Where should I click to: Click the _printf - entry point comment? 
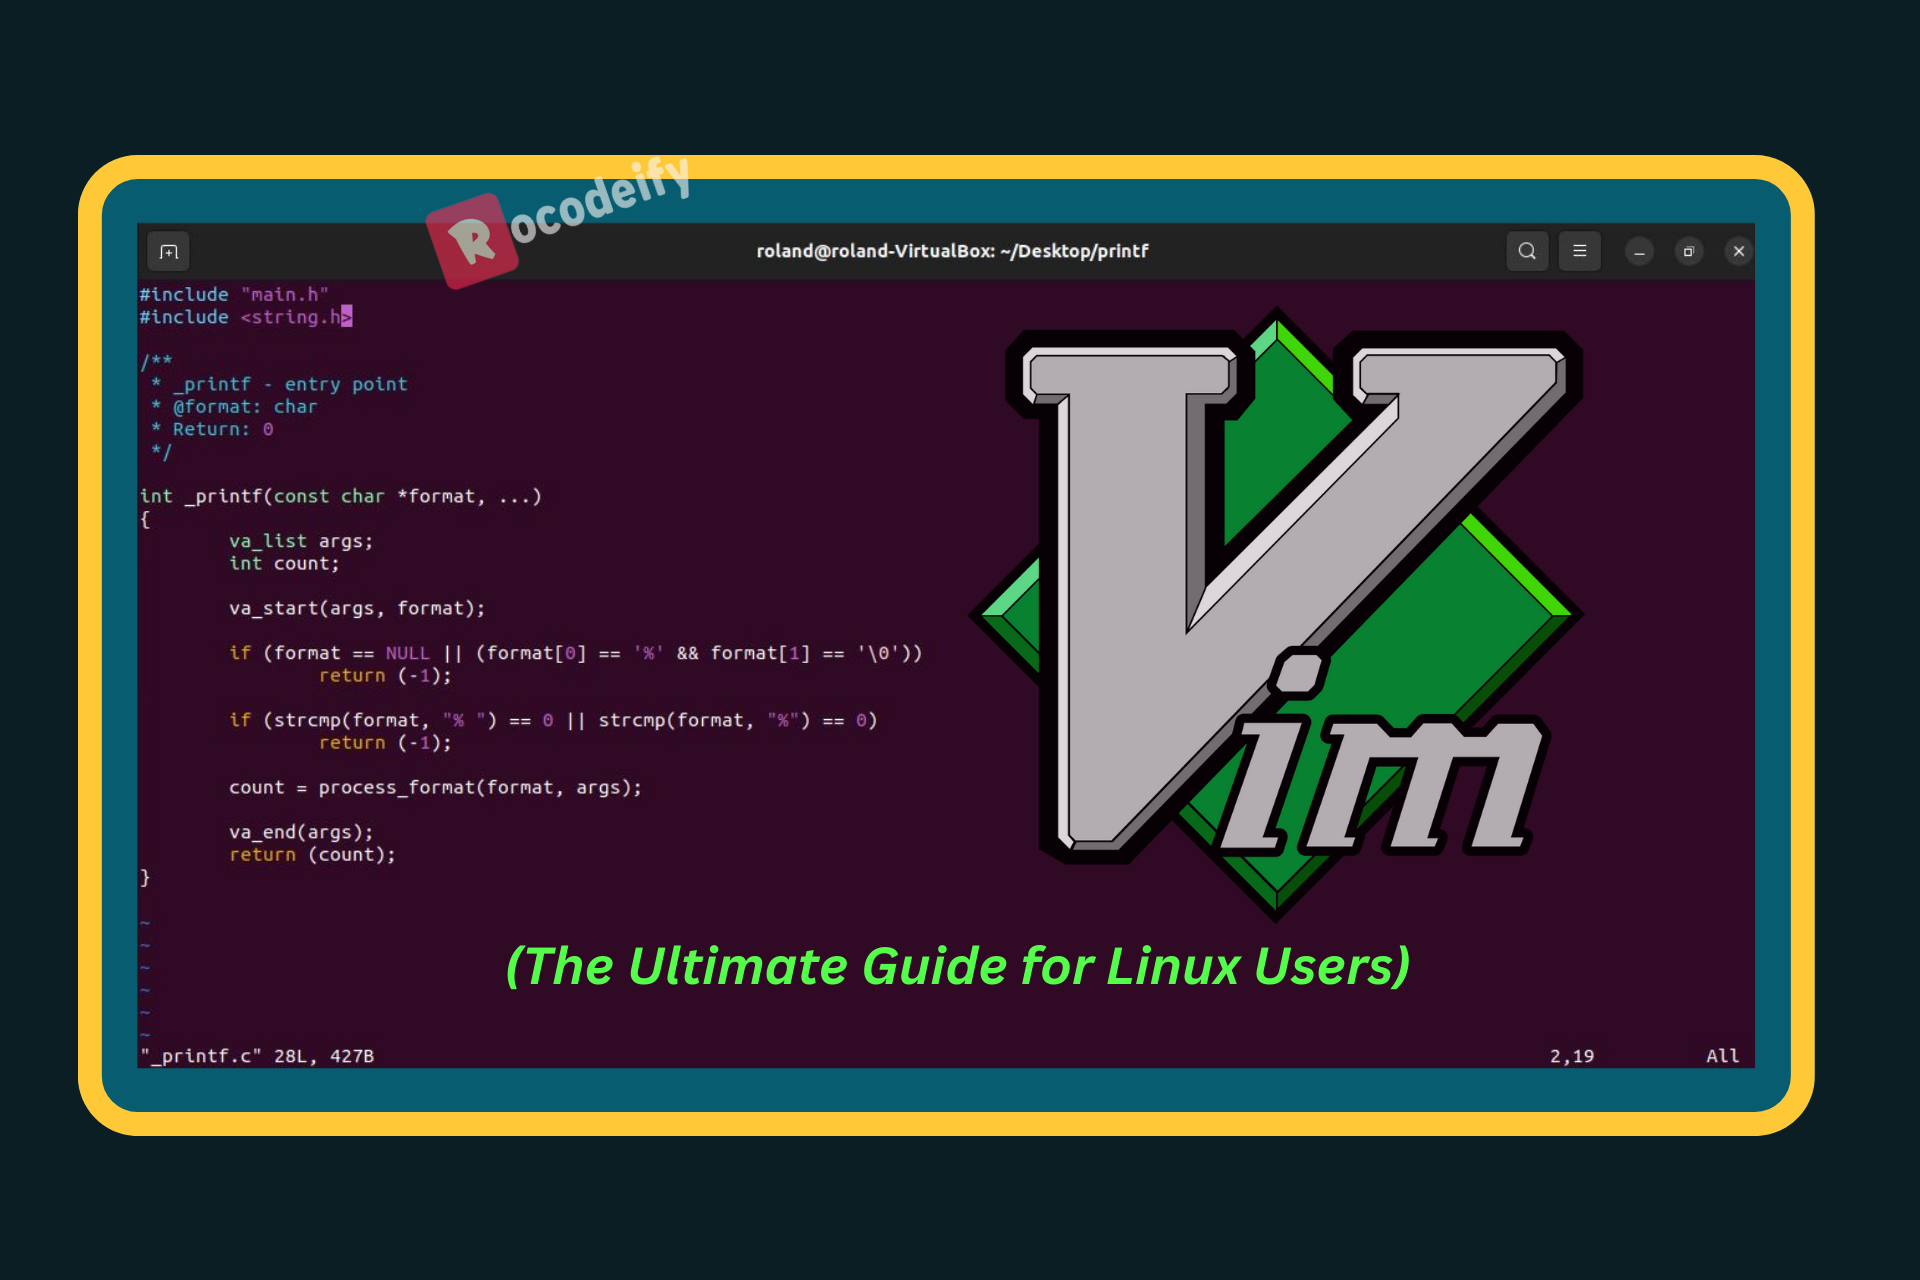289,384
